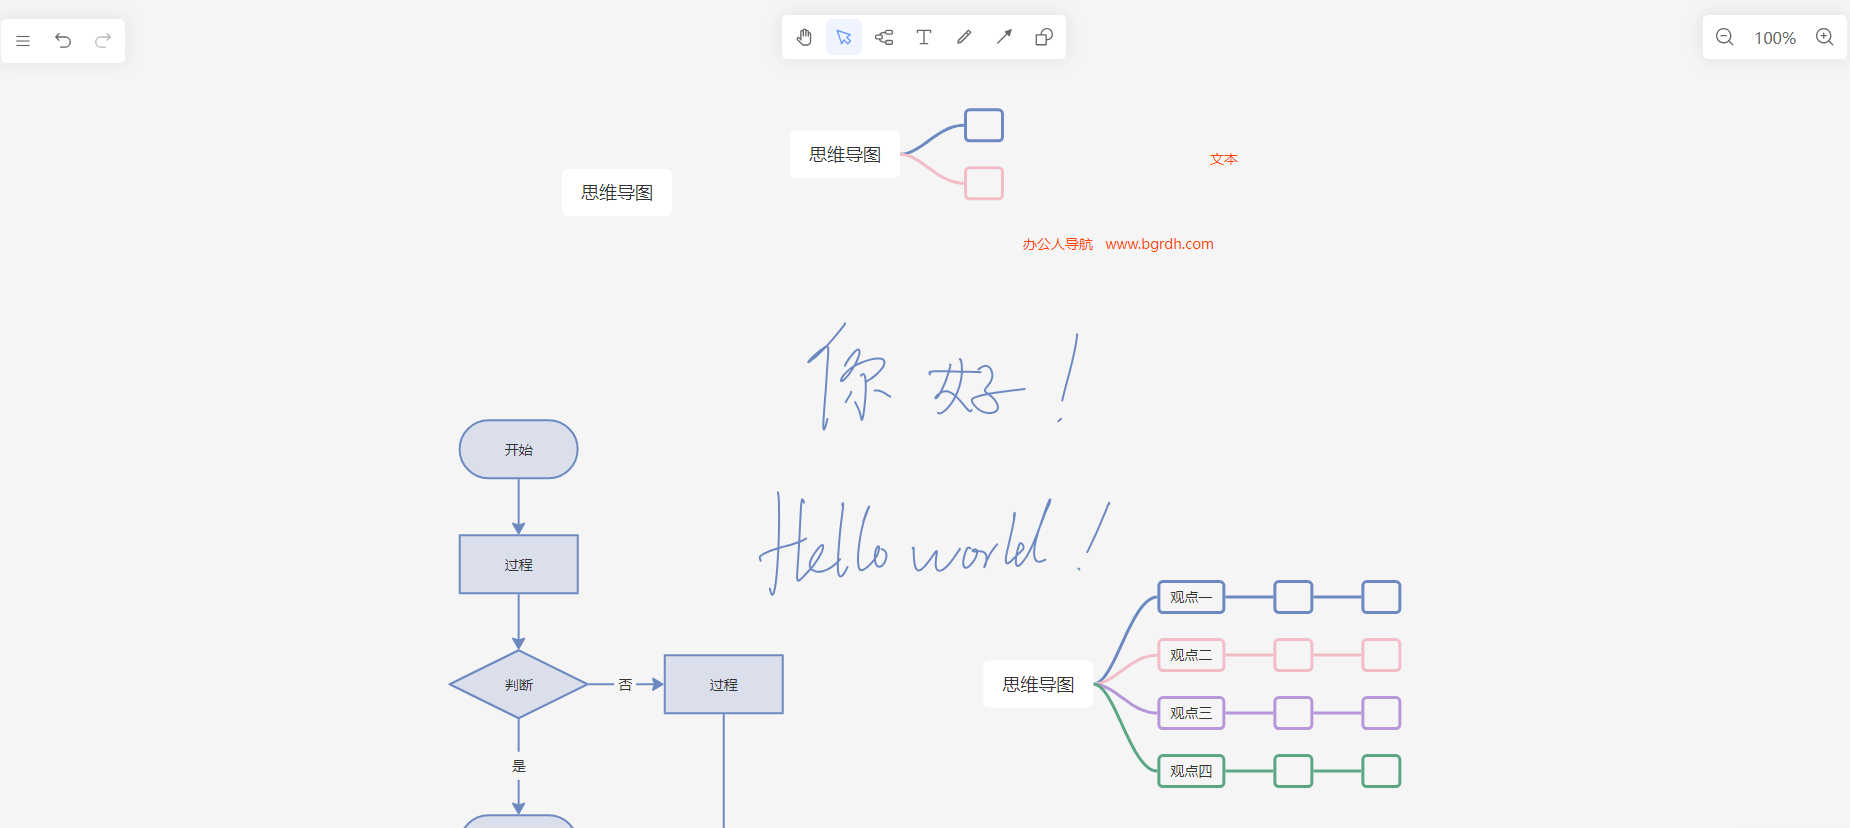
Task: Click the 100% zoom level
Action: 1775,38
